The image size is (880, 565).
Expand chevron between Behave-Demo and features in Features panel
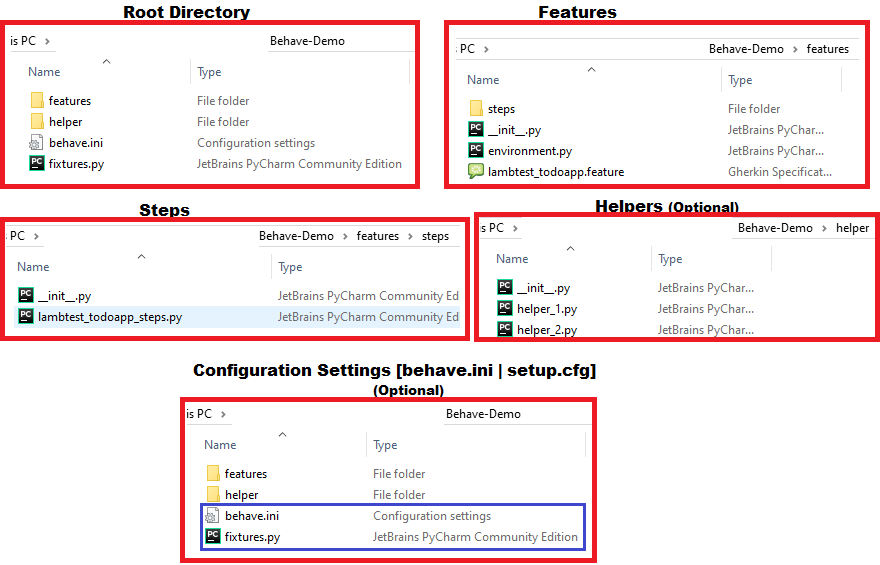[795, 49]
